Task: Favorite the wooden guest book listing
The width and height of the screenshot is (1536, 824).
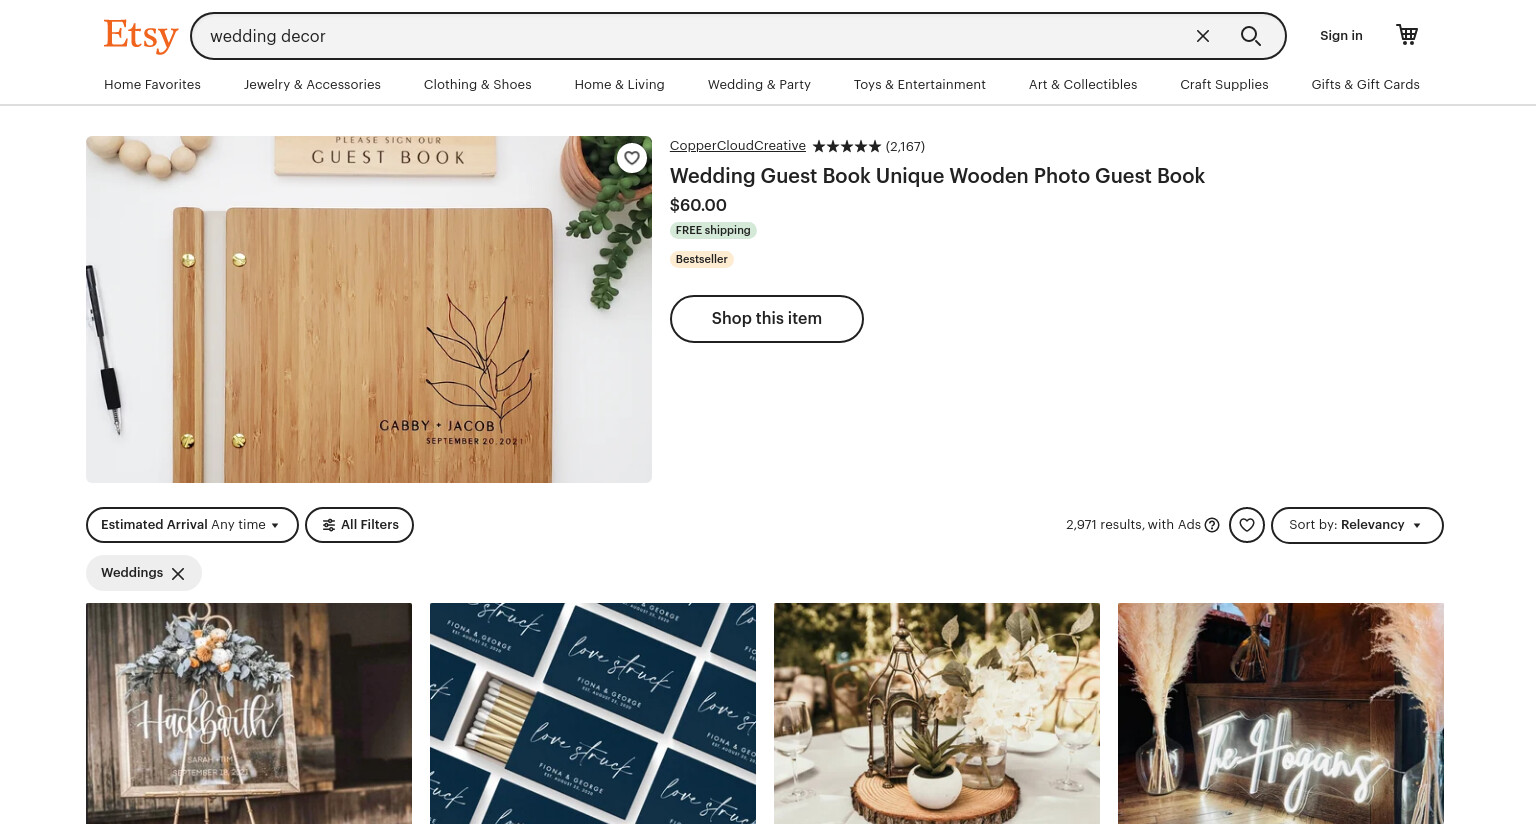Action: 632,158
